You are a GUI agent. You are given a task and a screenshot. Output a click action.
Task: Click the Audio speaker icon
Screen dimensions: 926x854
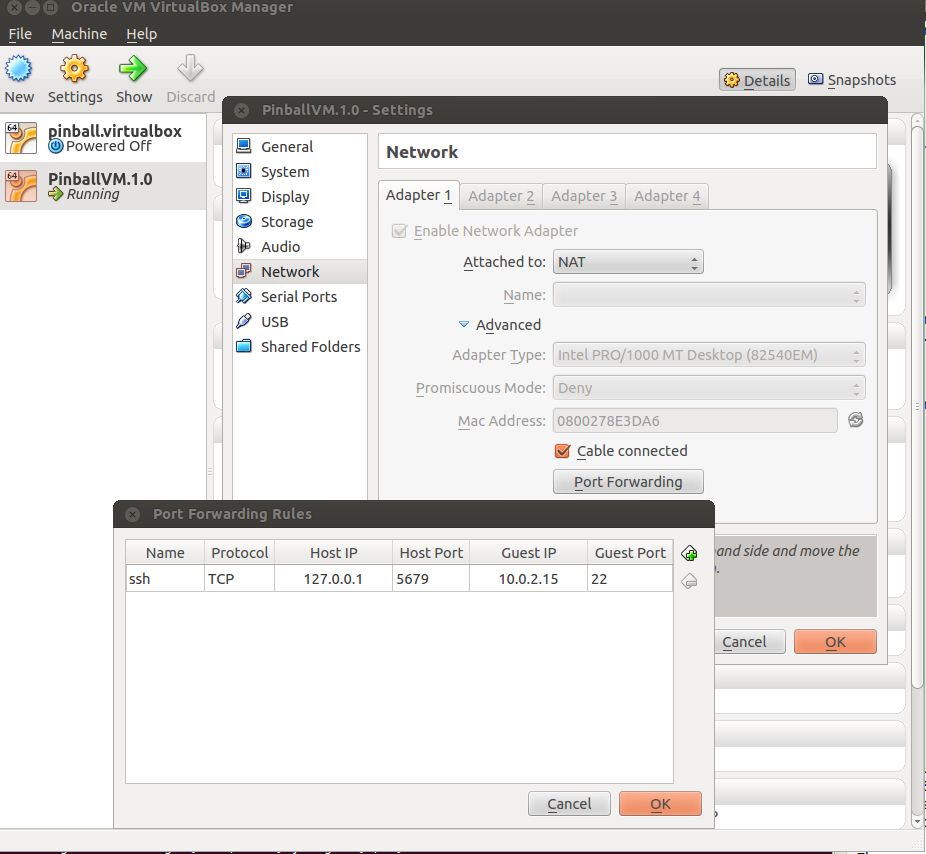[244, 246]
